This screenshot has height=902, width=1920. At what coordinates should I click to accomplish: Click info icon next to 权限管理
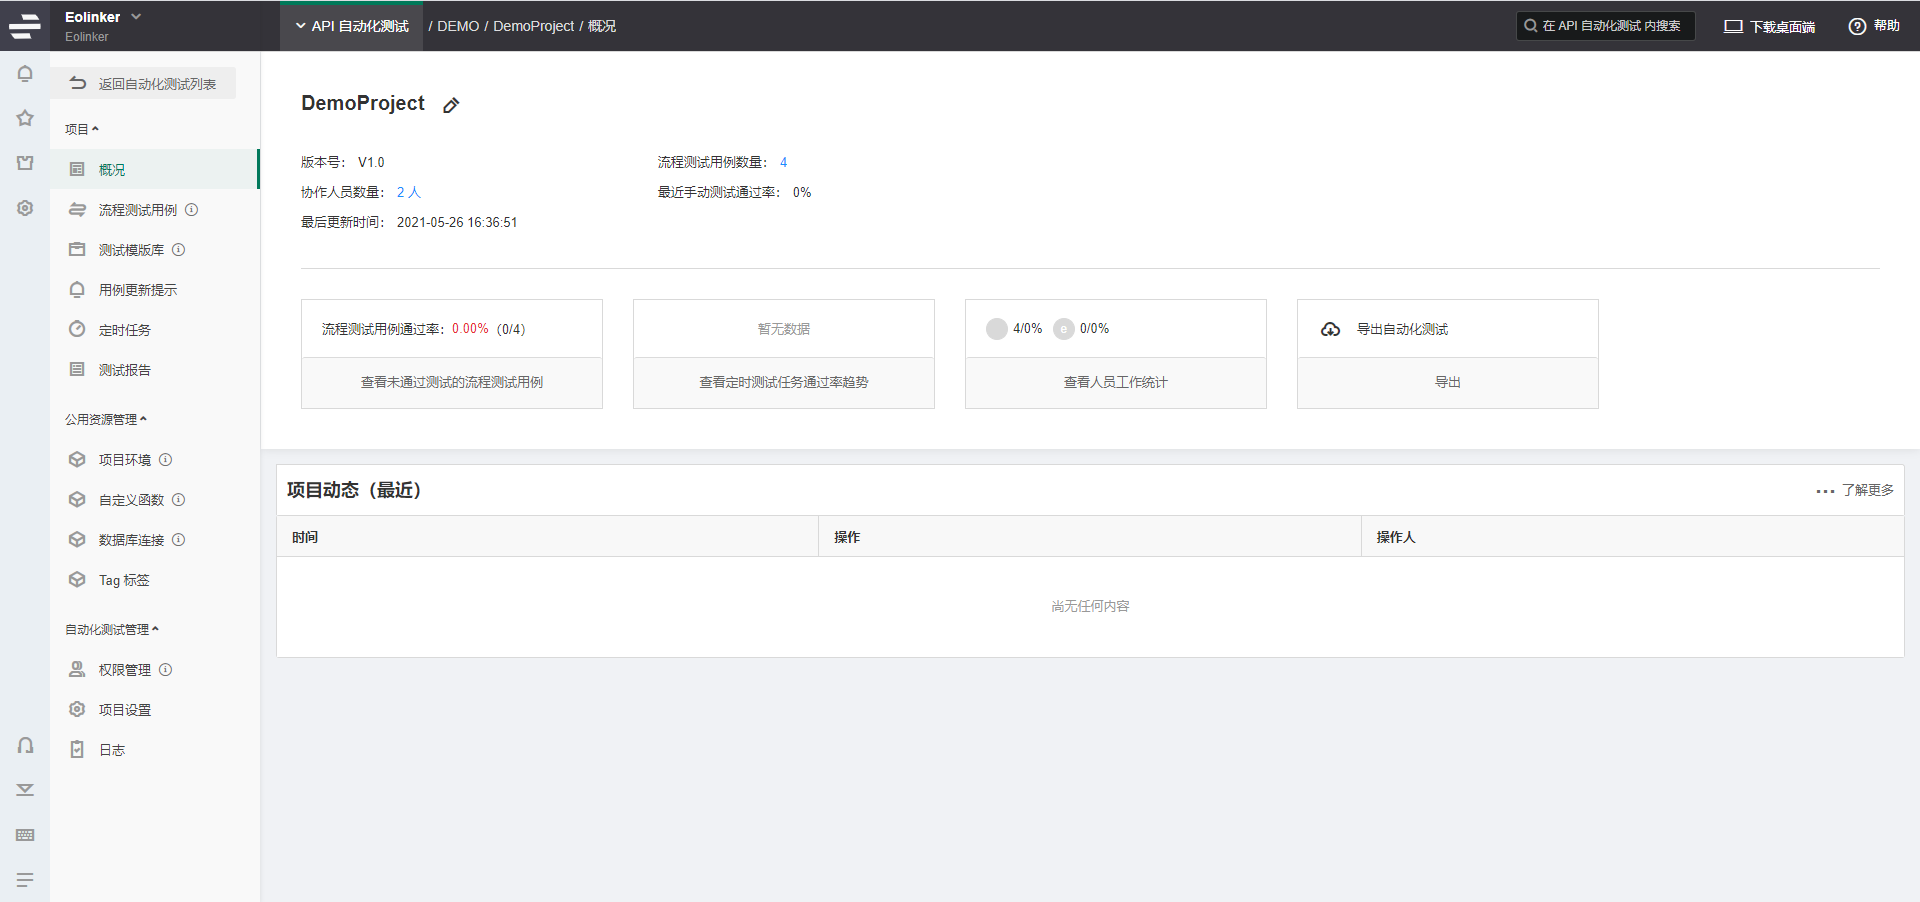[166, 670]
